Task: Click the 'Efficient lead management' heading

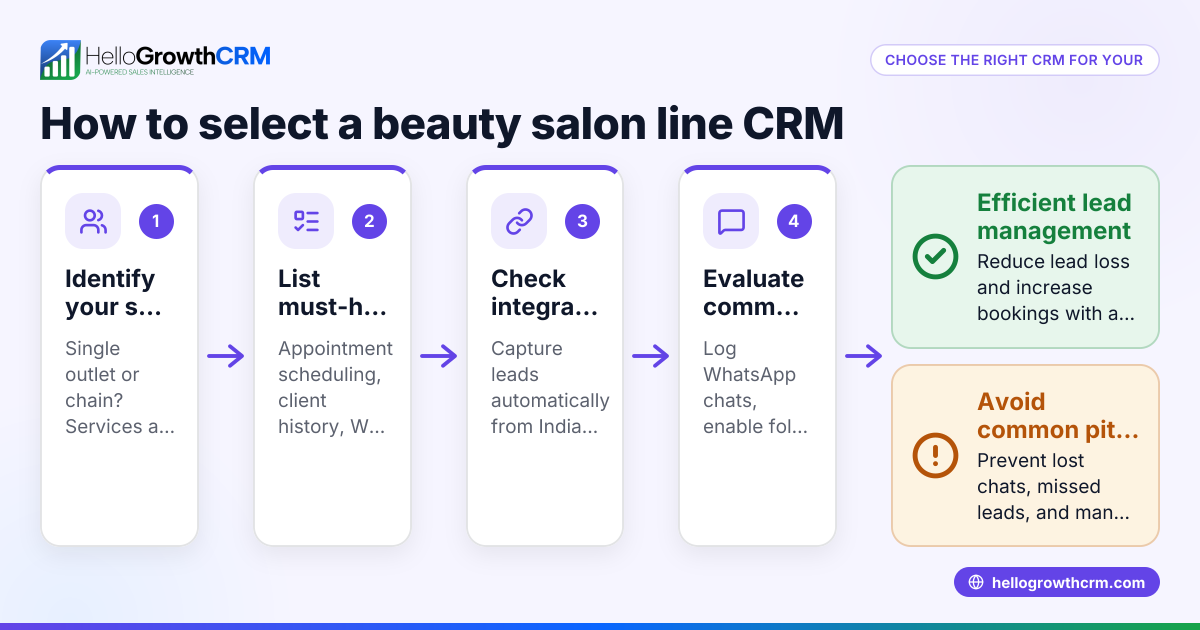Action: [x=1054, y=217]
